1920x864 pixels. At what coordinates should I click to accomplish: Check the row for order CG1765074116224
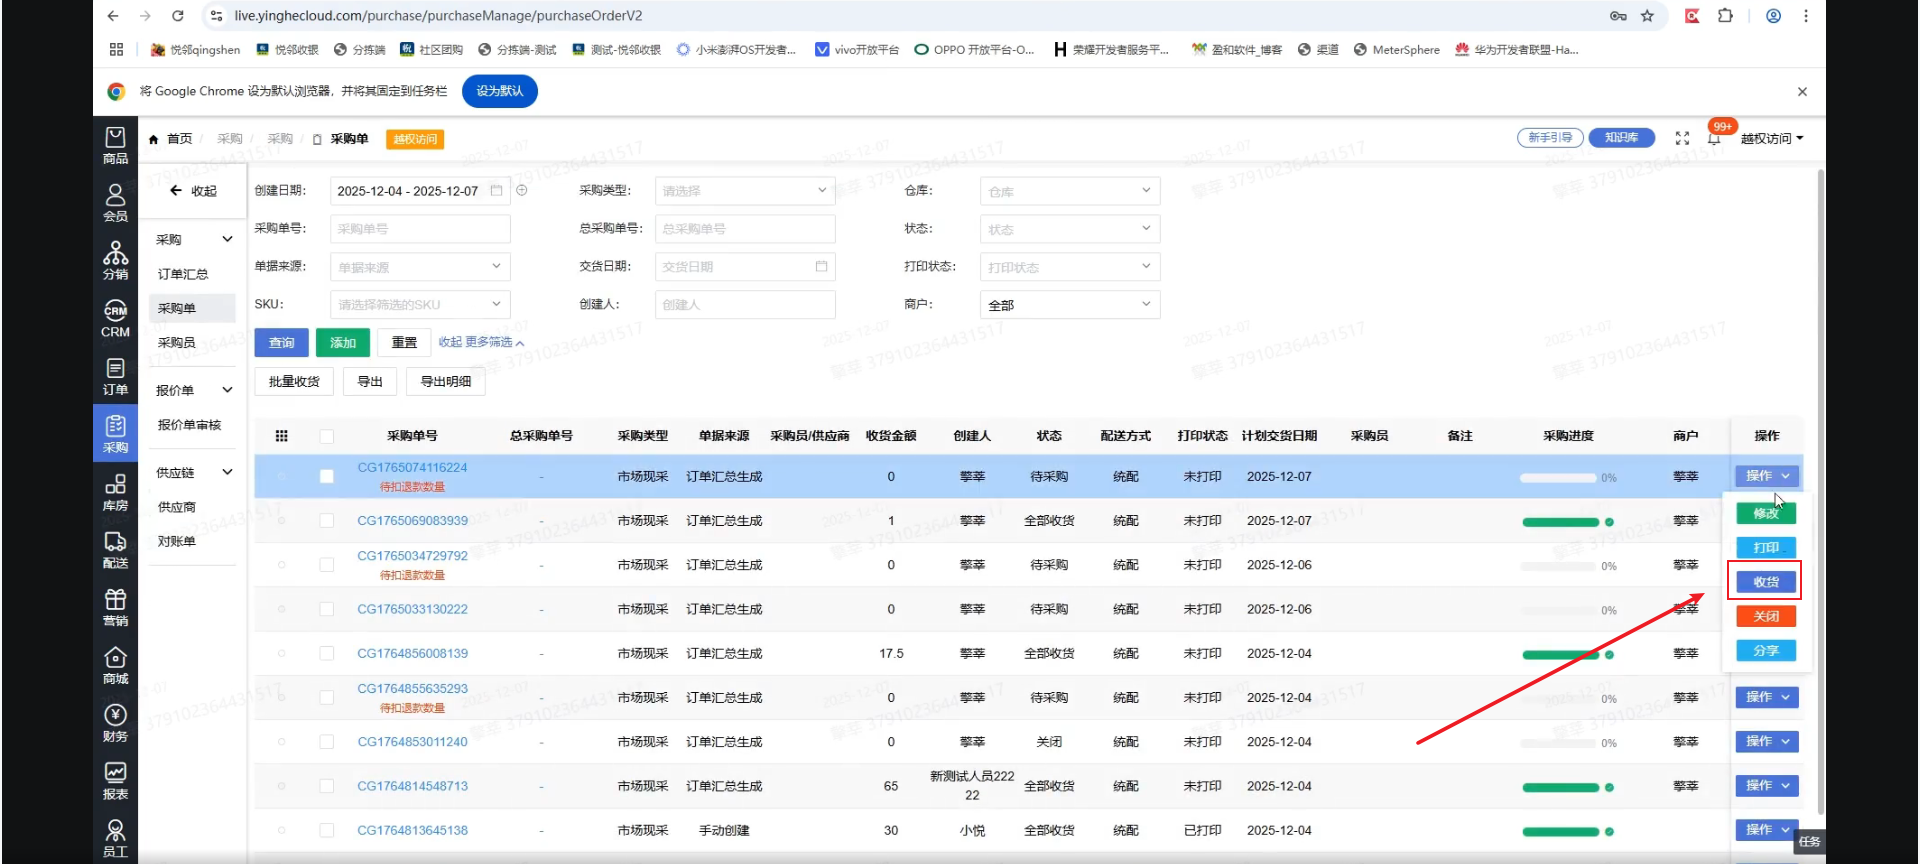pos(327,477)
